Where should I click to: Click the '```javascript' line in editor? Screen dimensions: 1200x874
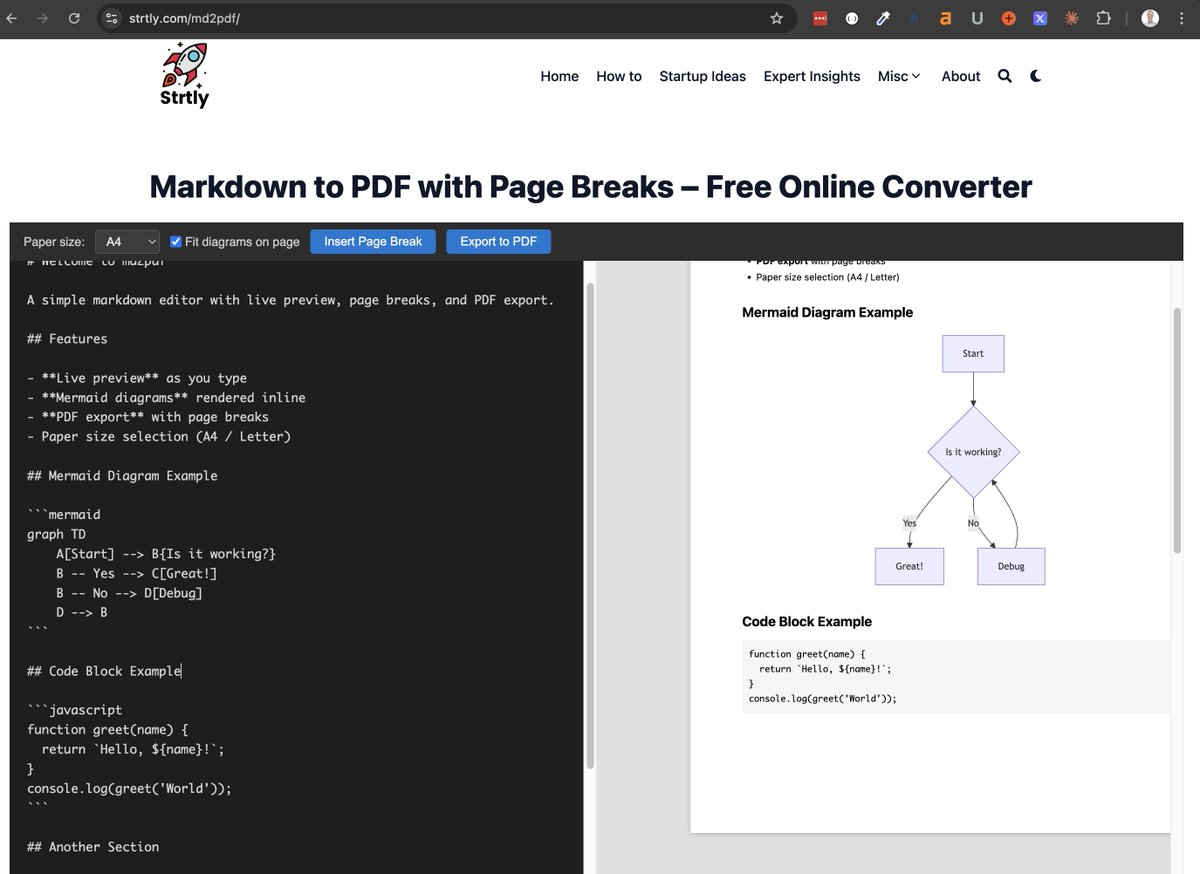pos(75,710)
